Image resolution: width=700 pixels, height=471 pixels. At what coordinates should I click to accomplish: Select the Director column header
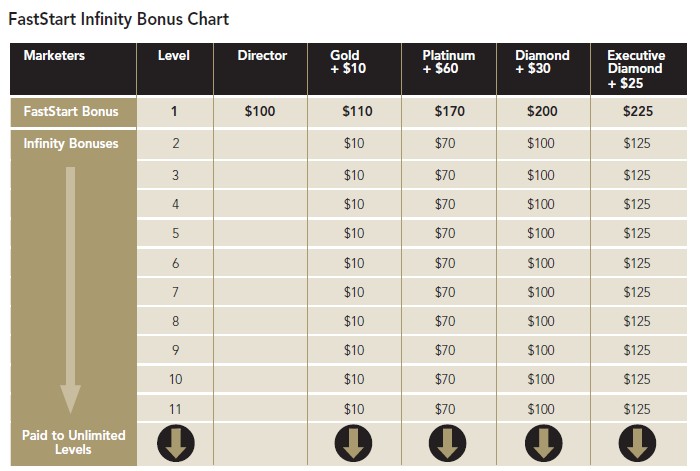(x=262, y=55)
